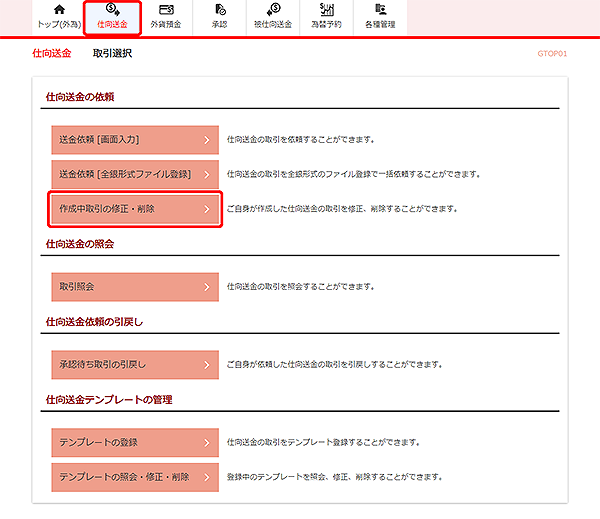Open the 取引照会 button
This screenshot has height=519, width=600.
[135, 287]
